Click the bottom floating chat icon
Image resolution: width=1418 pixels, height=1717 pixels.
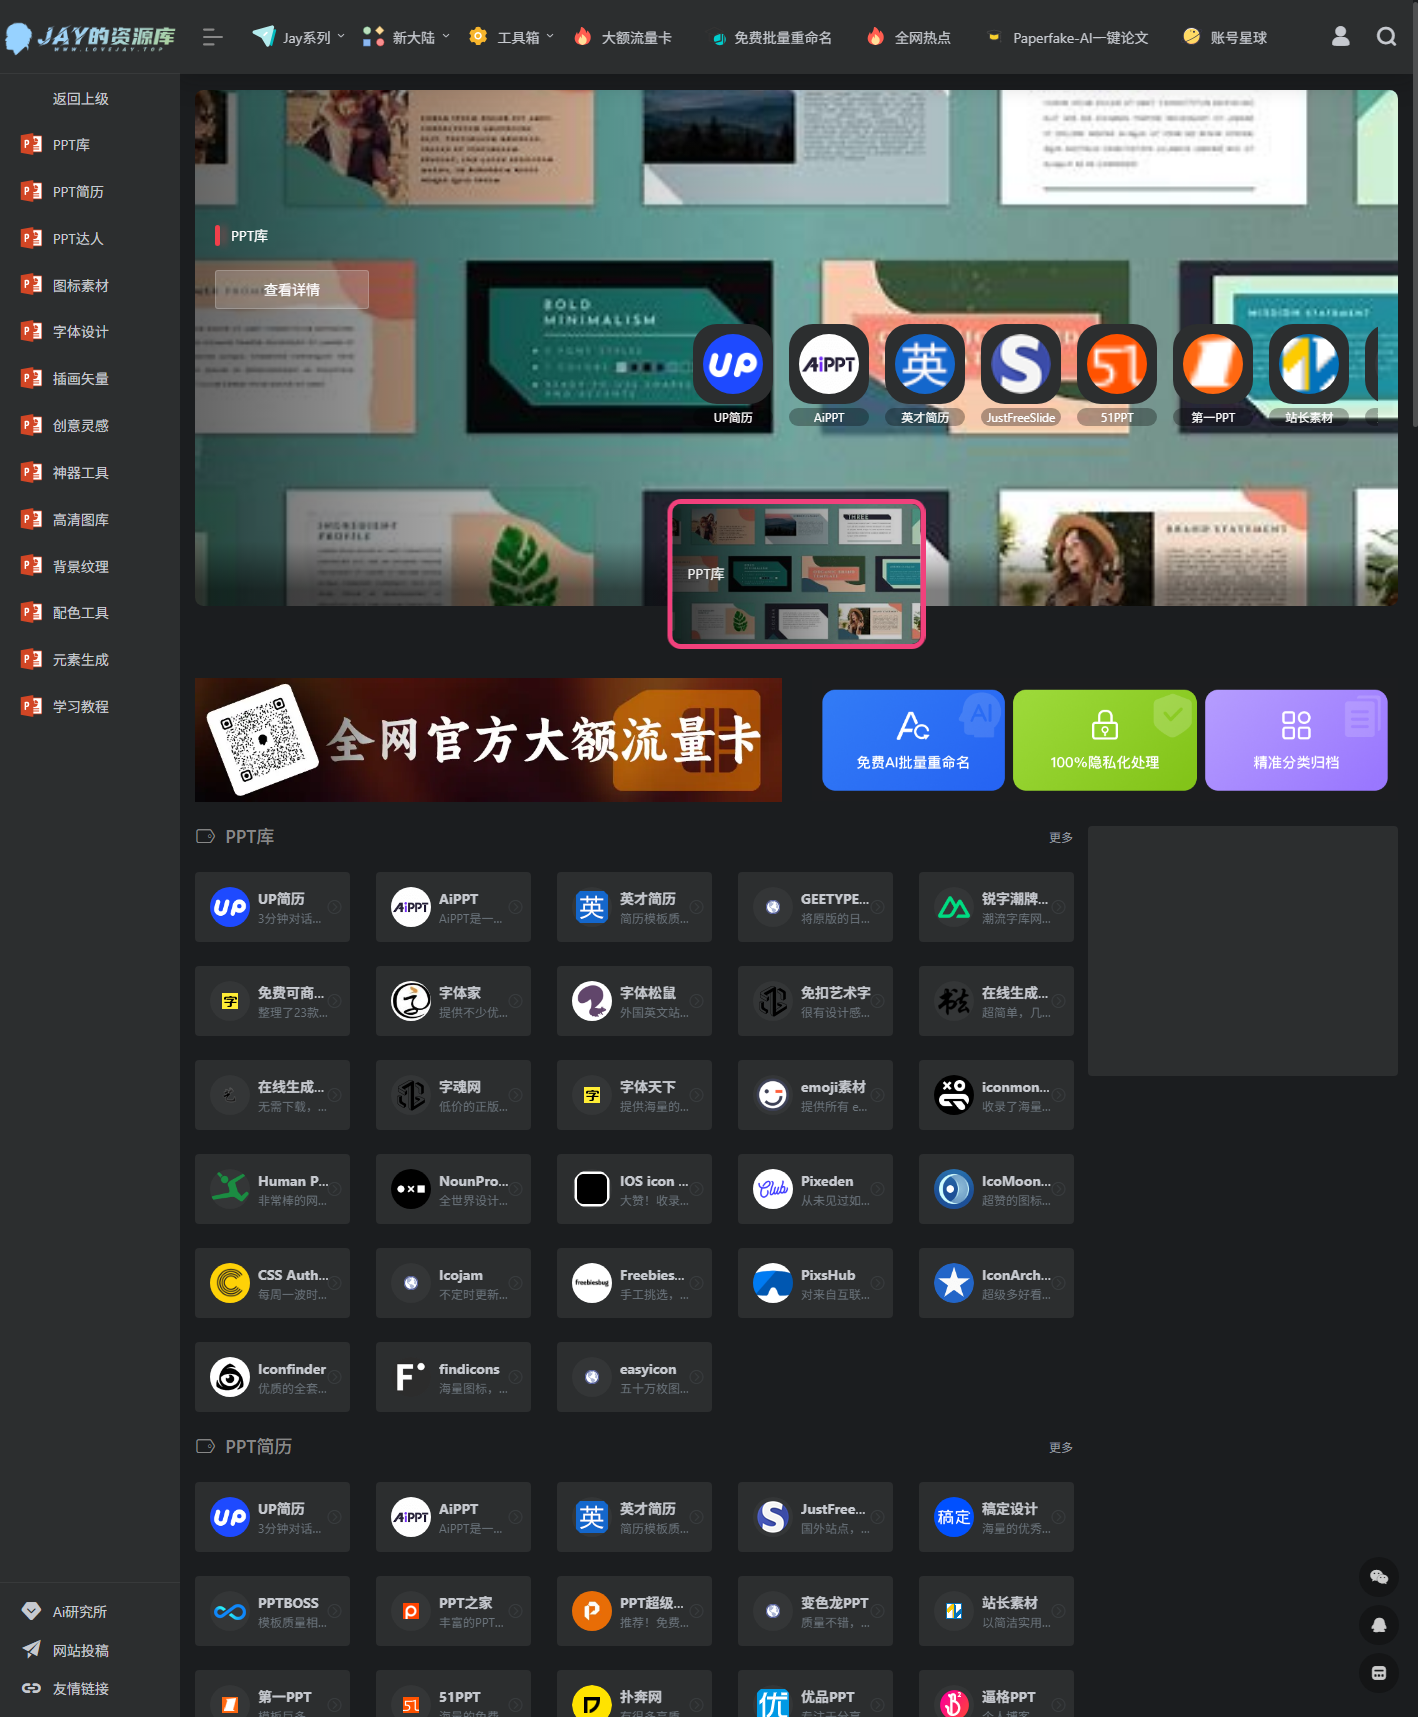pos(1379,1673)
